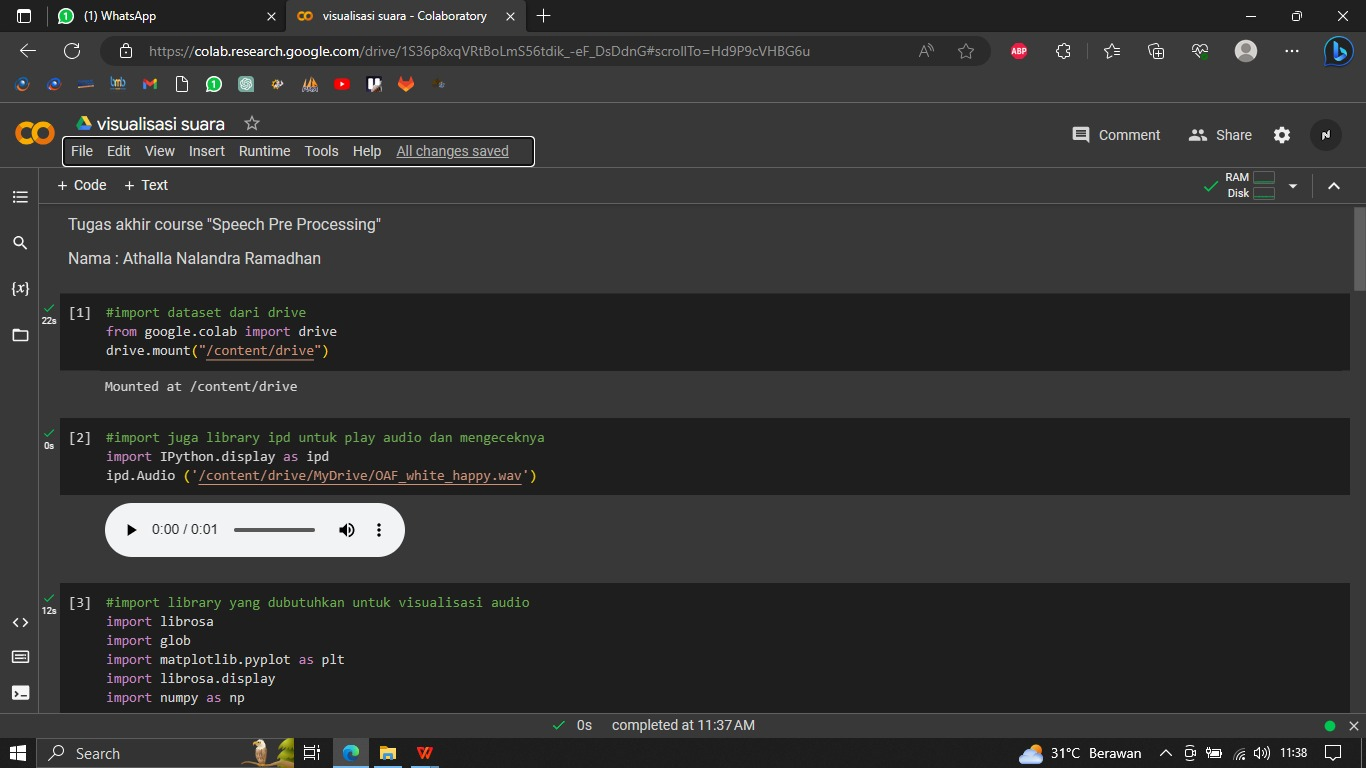Expand the RAM Disk runtime dropdown arrow
Screen dimensions: 1366x768
pos(1293,186)
